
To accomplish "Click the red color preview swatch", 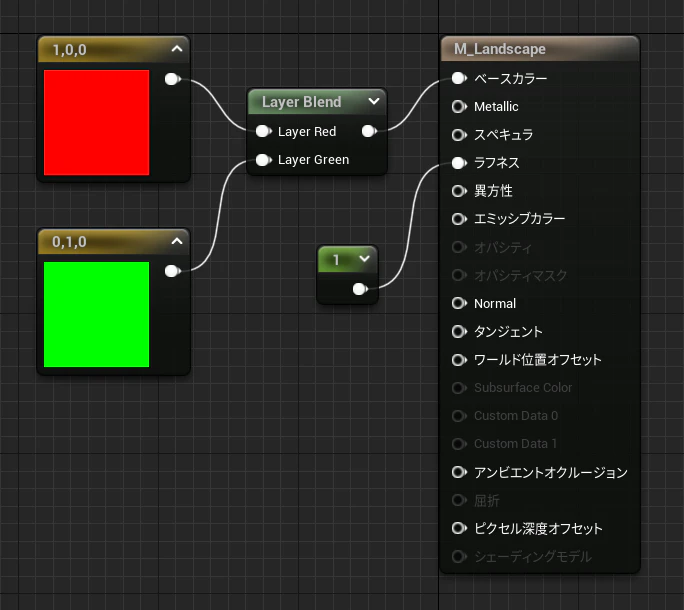I will 96,123.
